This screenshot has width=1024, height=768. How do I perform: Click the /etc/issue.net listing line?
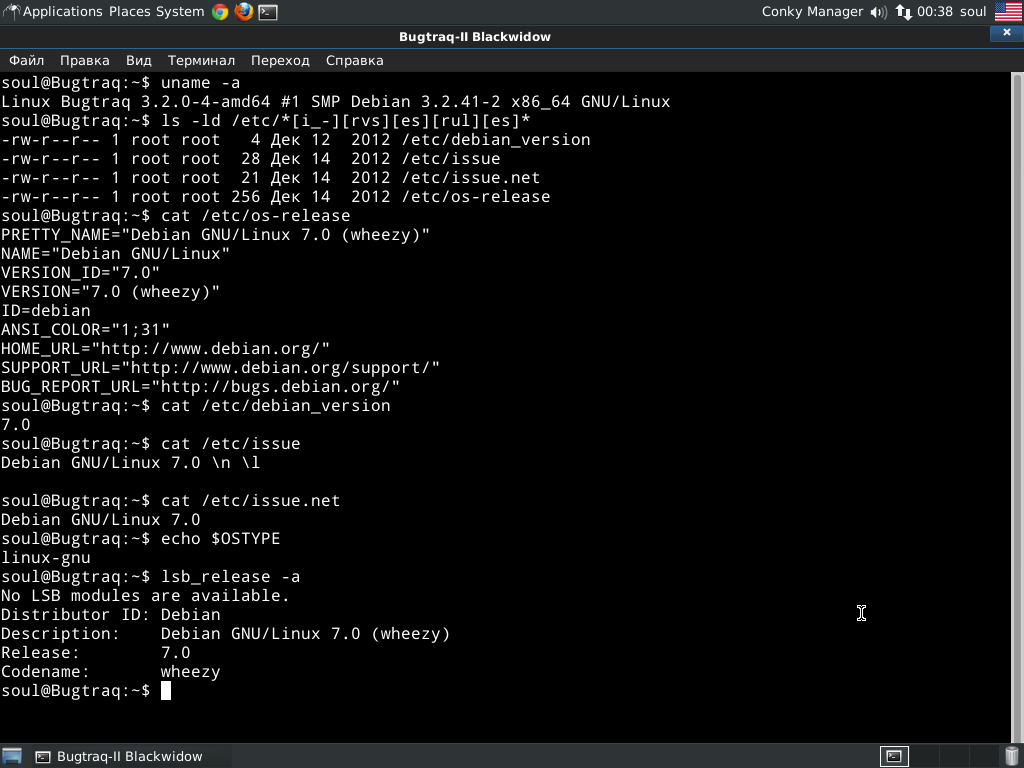[270, 178]
